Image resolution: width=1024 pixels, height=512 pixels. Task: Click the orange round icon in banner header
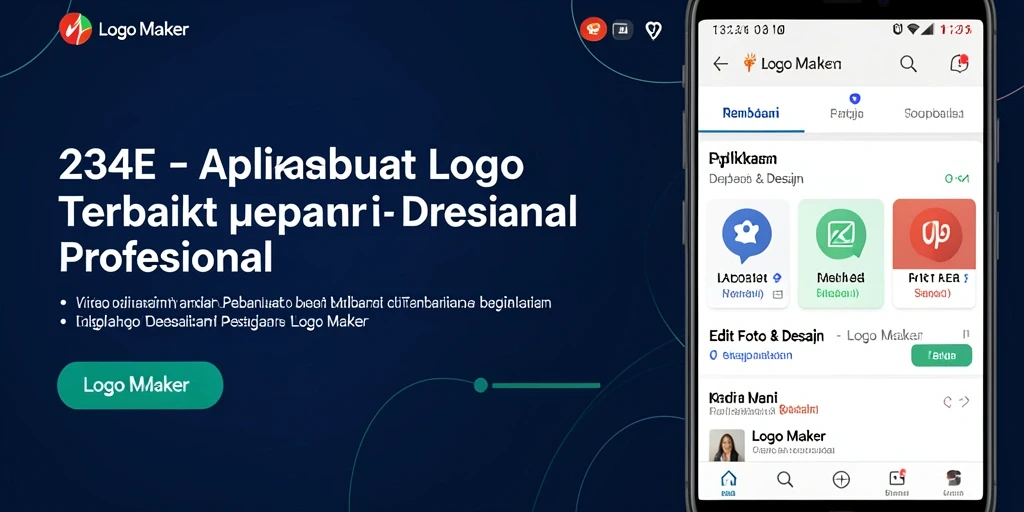(593, 29)
